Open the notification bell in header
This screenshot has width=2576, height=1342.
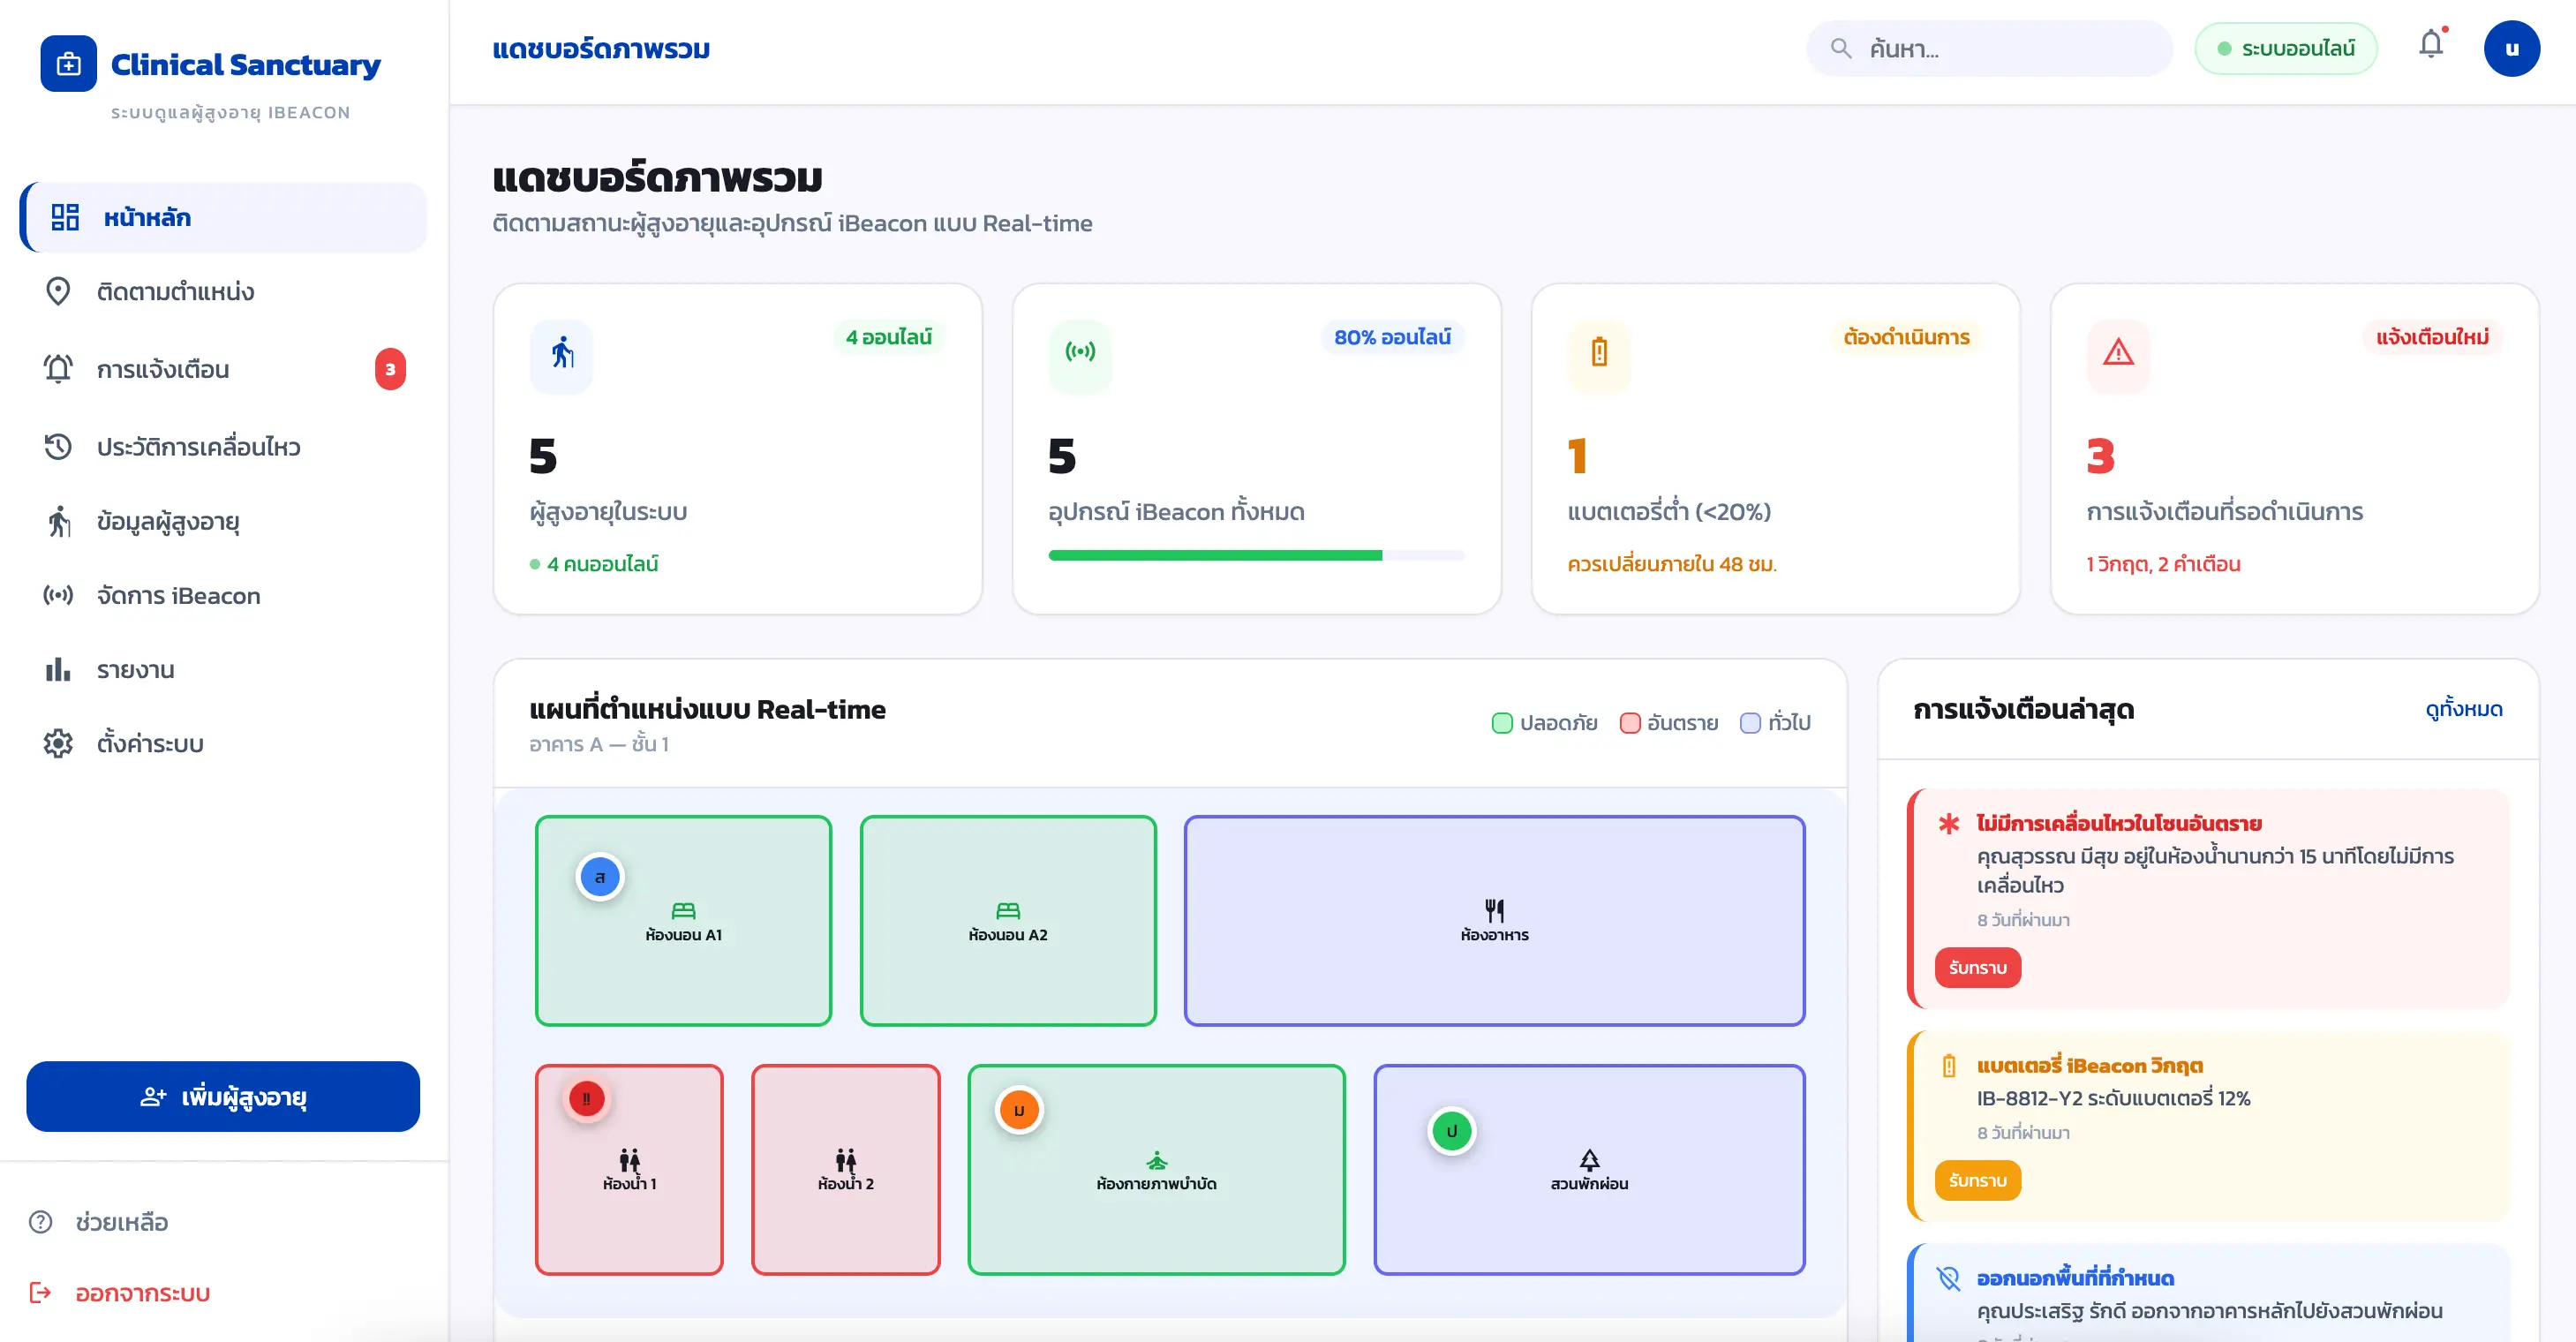2431,45
